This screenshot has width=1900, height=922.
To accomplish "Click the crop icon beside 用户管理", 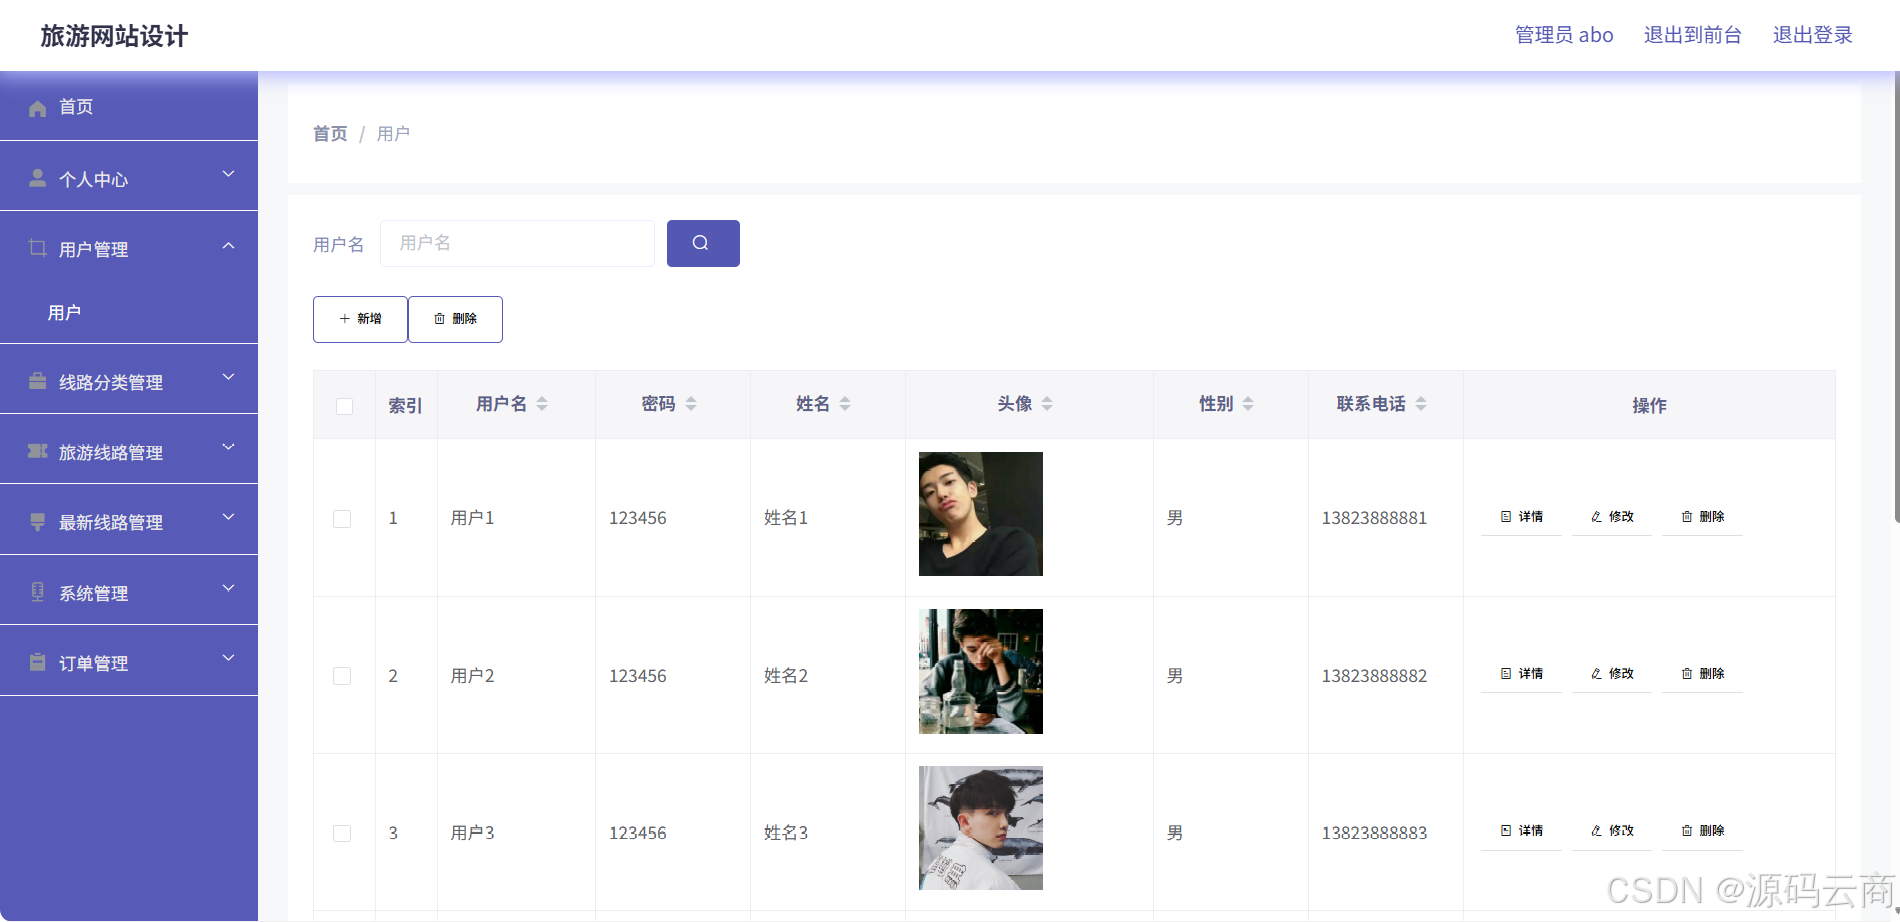I will tap(38, 248).
